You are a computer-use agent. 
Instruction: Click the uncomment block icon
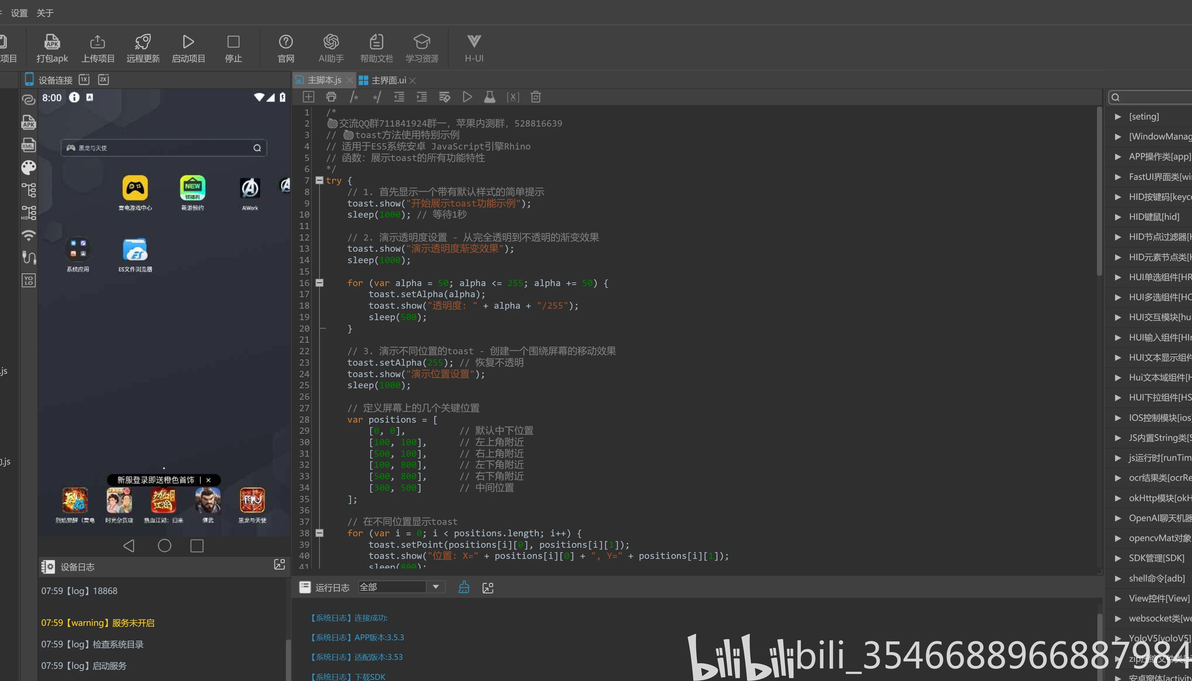click(x=376, y=97)
